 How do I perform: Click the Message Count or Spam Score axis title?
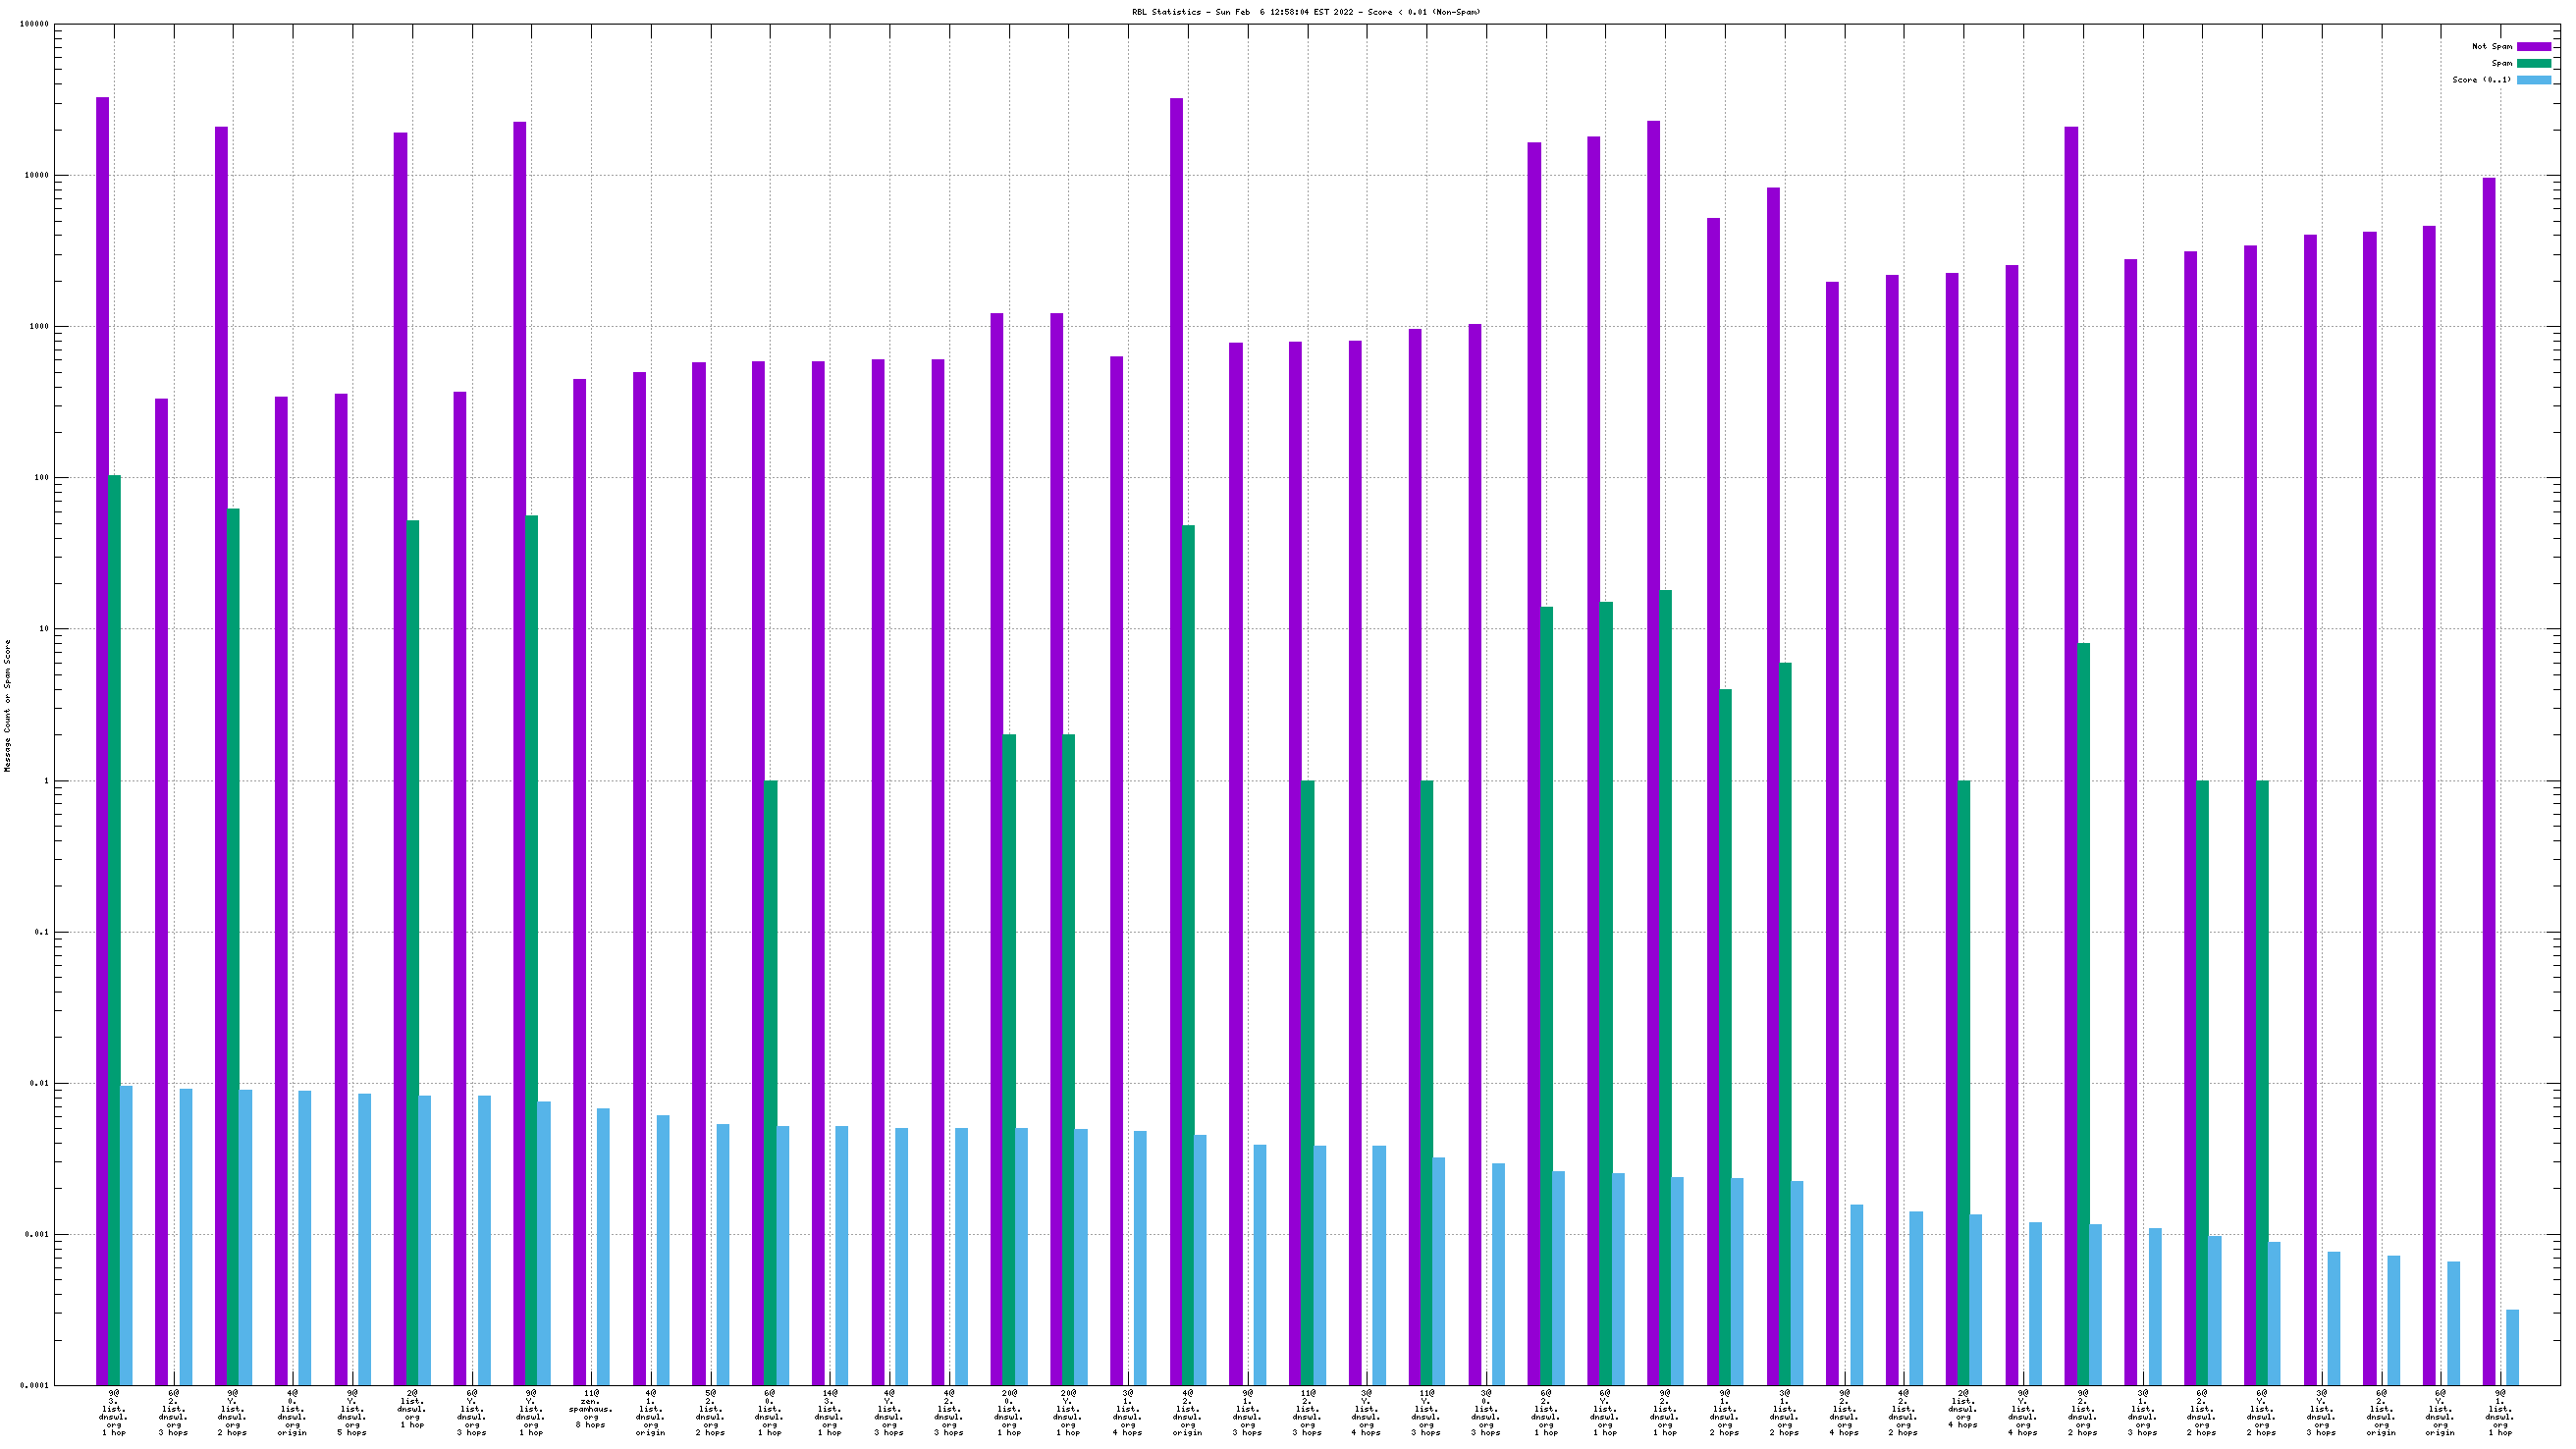click(x=8, y=706)
